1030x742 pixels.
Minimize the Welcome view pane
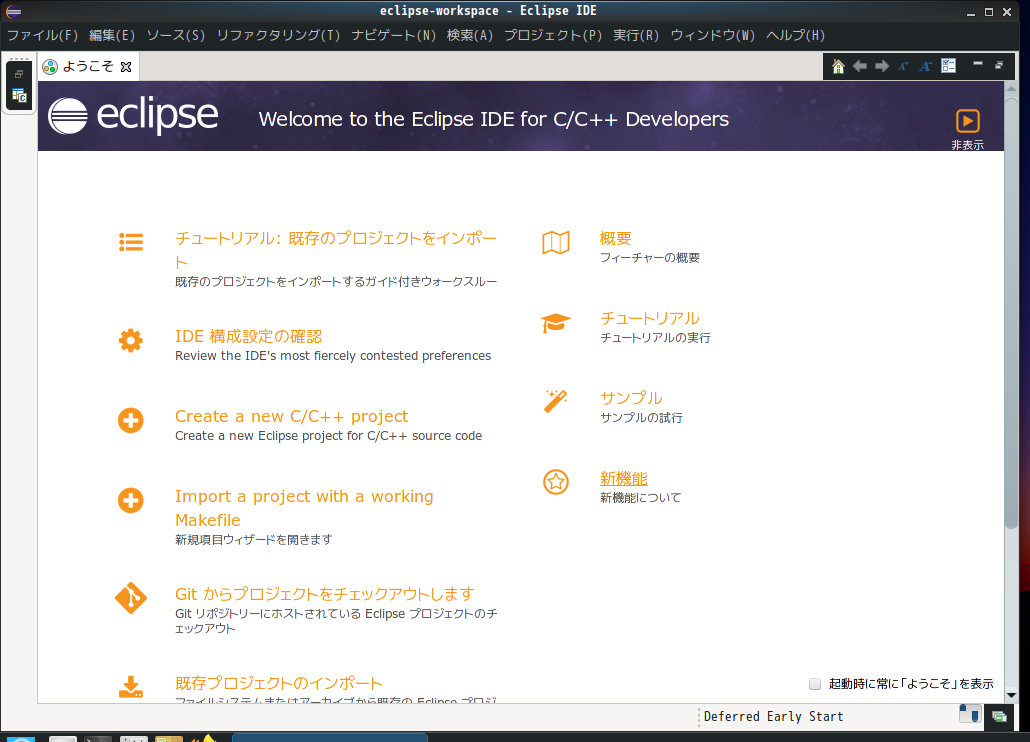coord(977,64)
